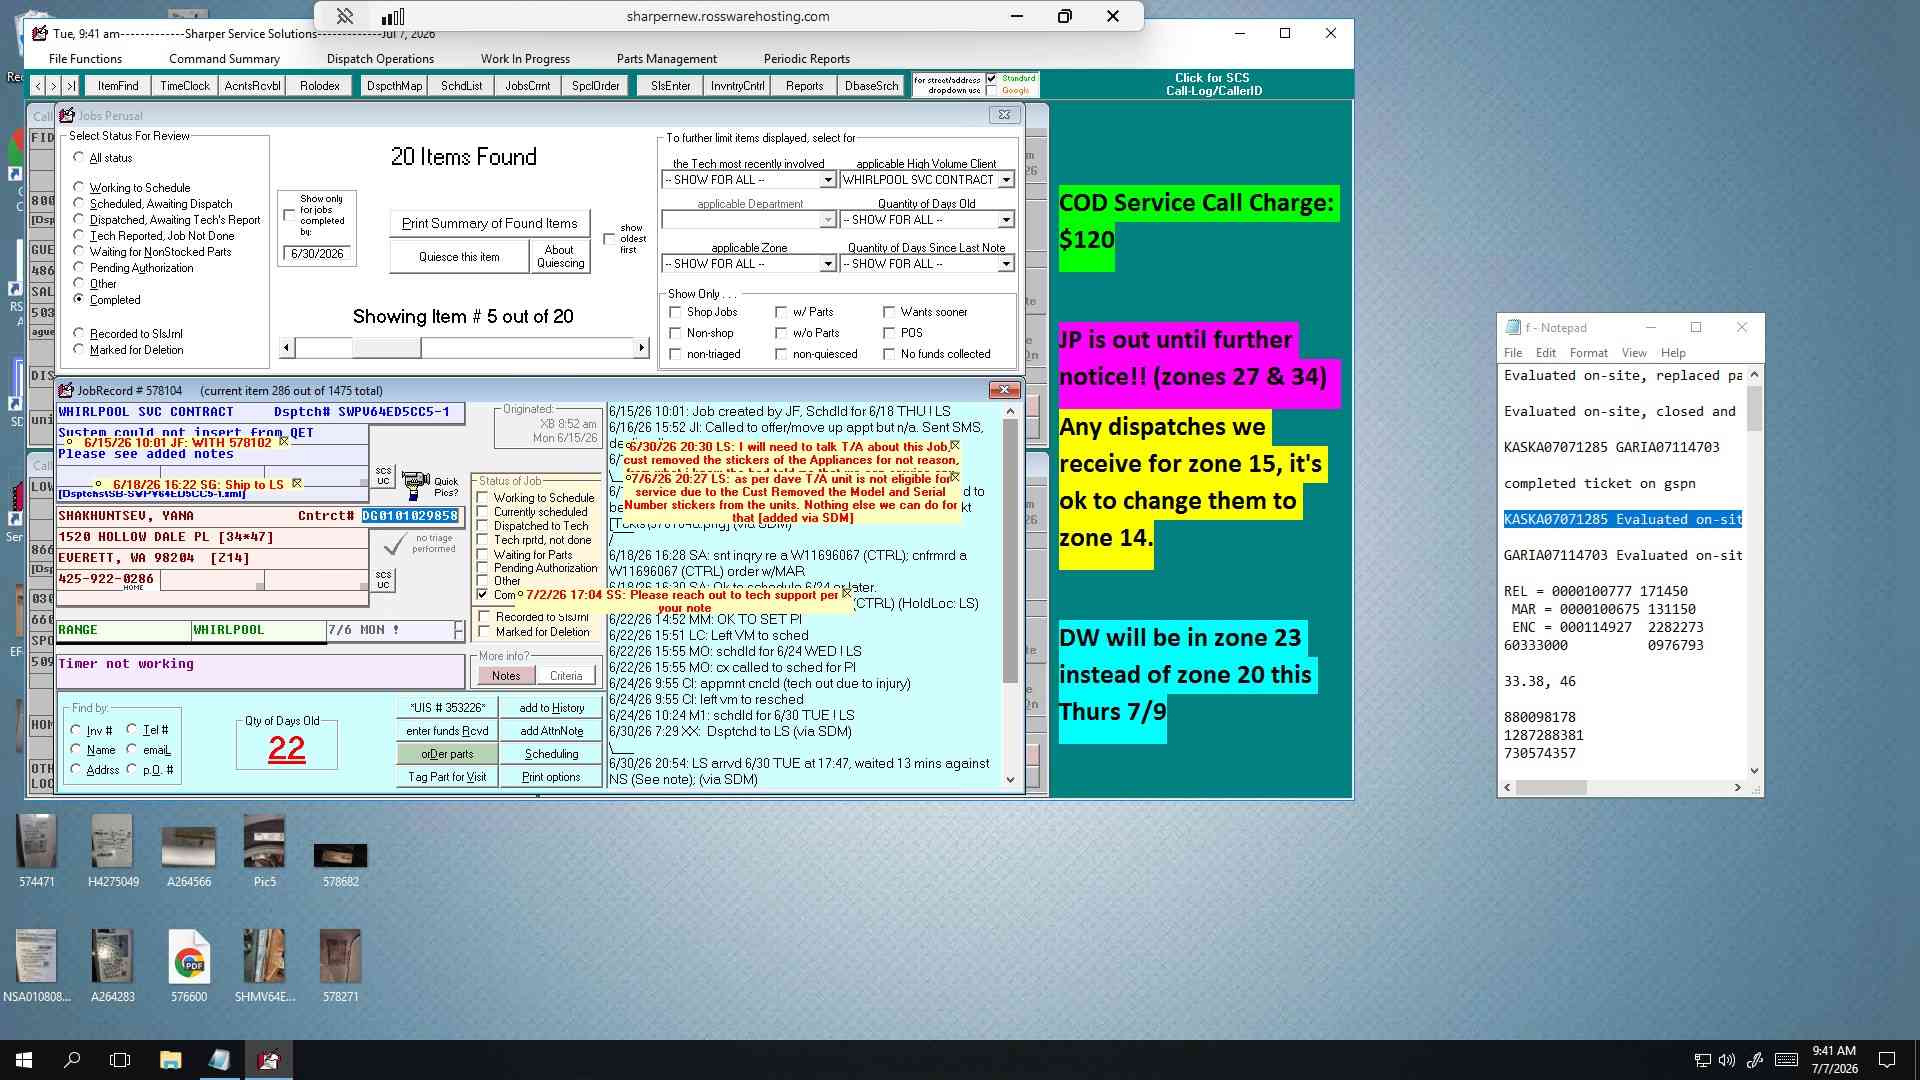The height and width of the screenshot is (1080, 1920).
Task: Open the Format menu in Notepad
Action: point(1588,353)
